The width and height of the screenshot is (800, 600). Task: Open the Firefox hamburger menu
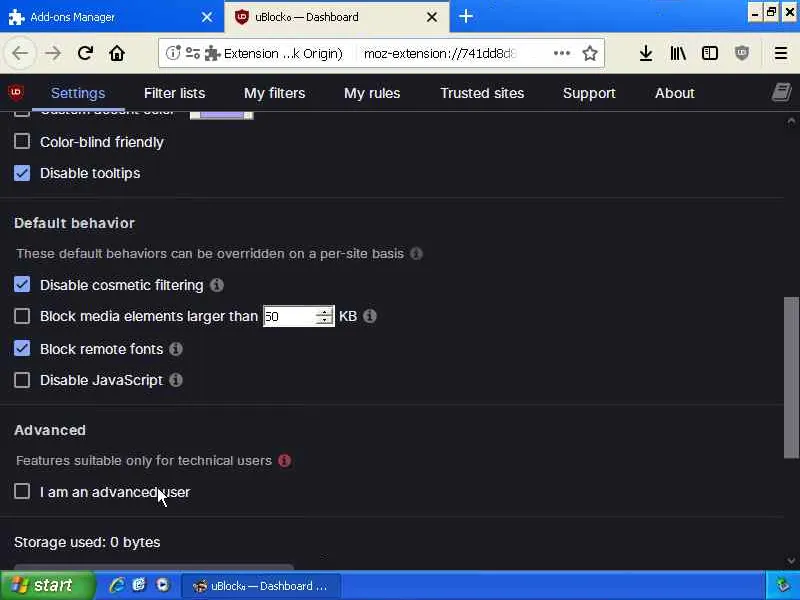781,53
